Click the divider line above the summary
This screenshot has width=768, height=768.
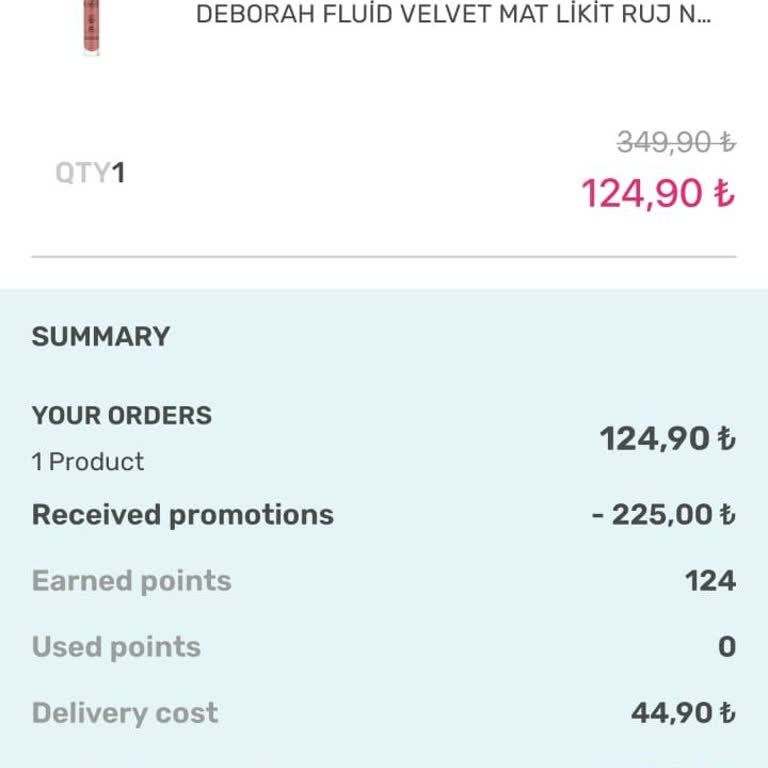point(384,257)
